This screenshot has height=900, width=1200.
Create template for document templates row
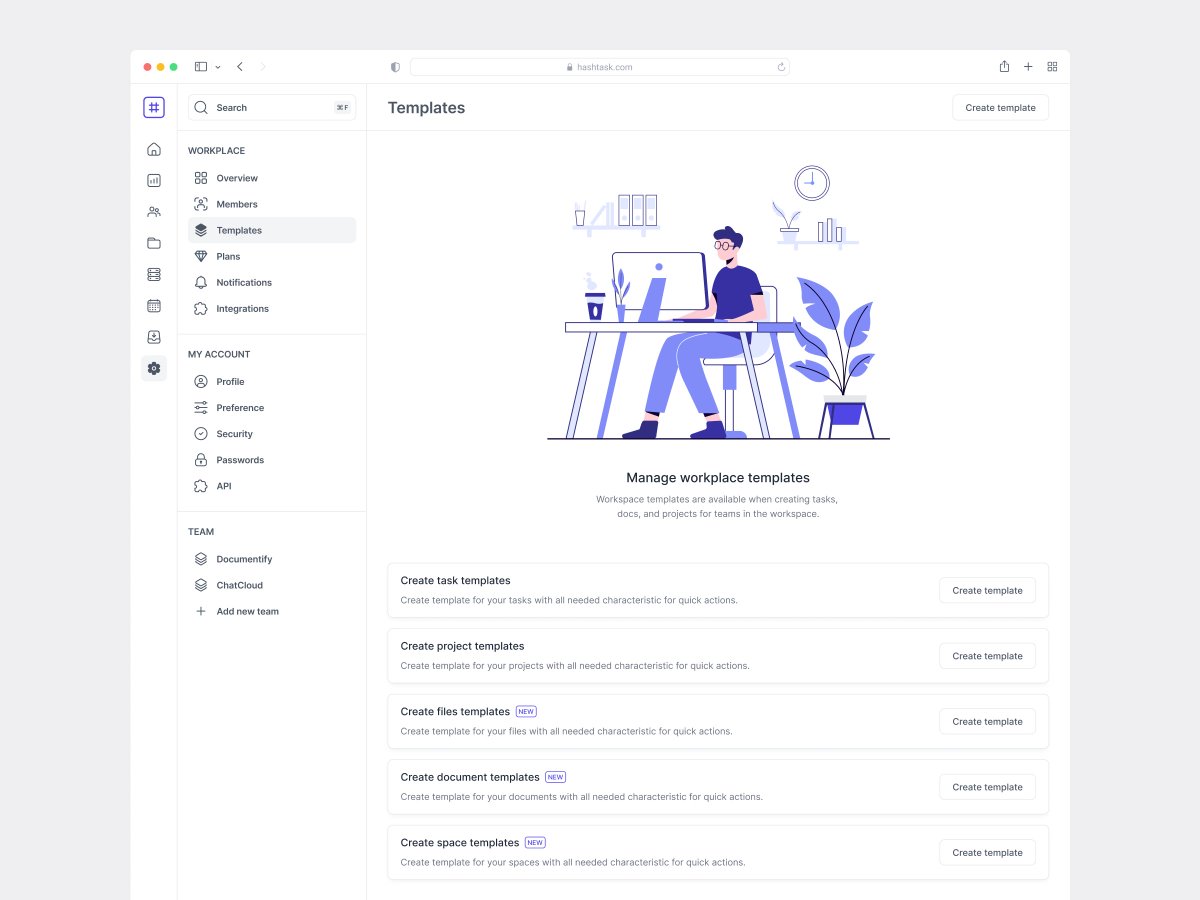coord(987,787)
